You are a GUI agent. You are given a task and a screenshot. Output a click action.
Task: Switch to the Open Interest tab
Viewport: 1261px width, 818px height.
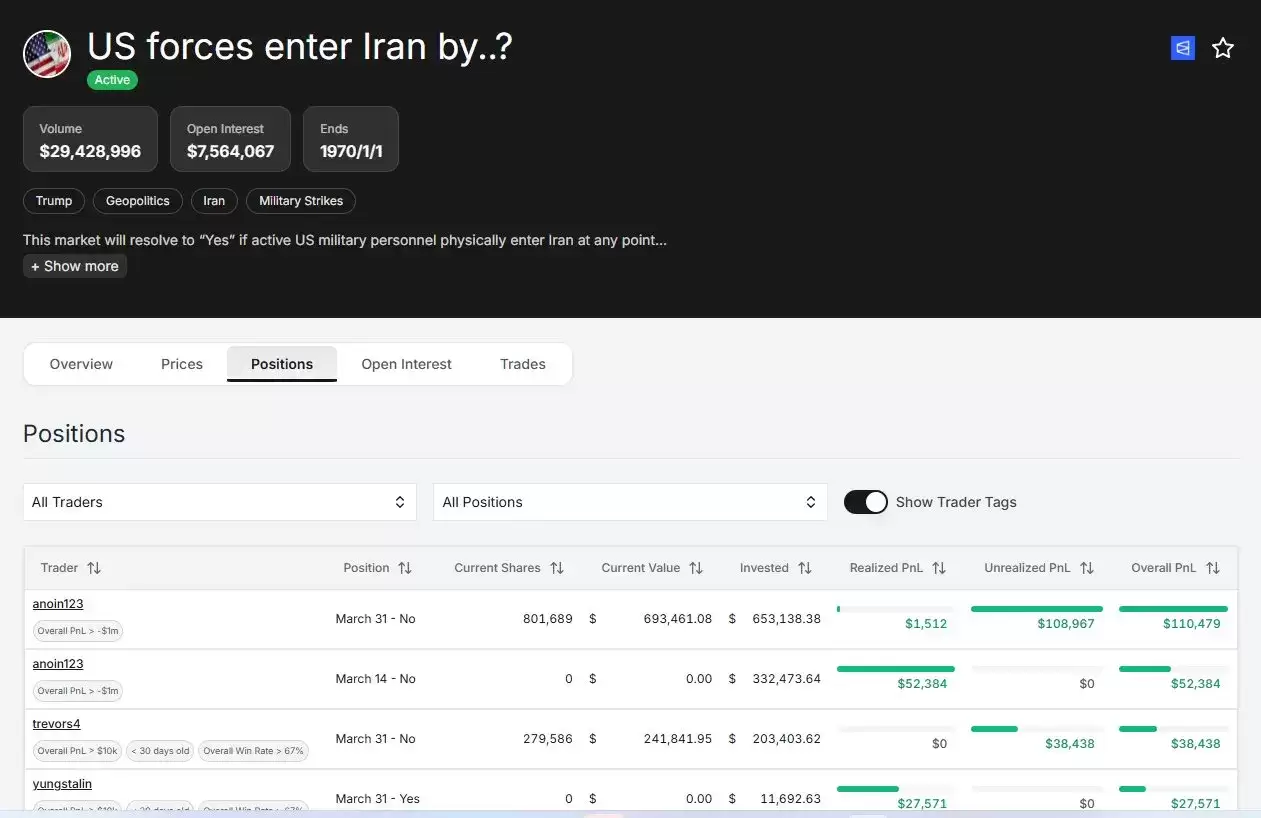406,364
